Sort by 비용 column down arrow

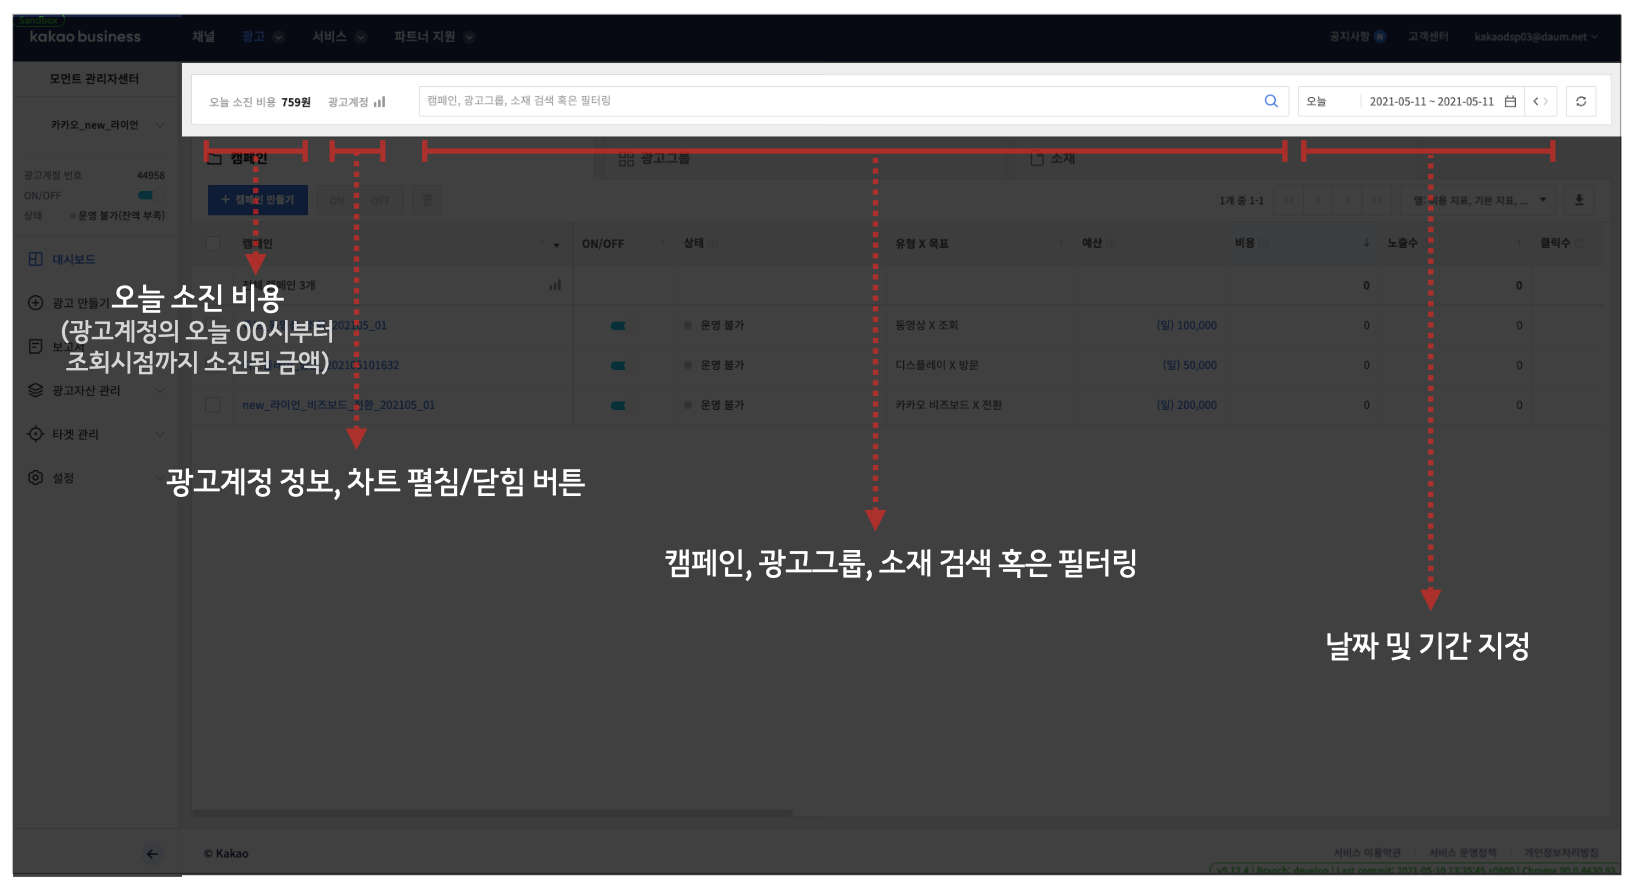pos(1366,243)
